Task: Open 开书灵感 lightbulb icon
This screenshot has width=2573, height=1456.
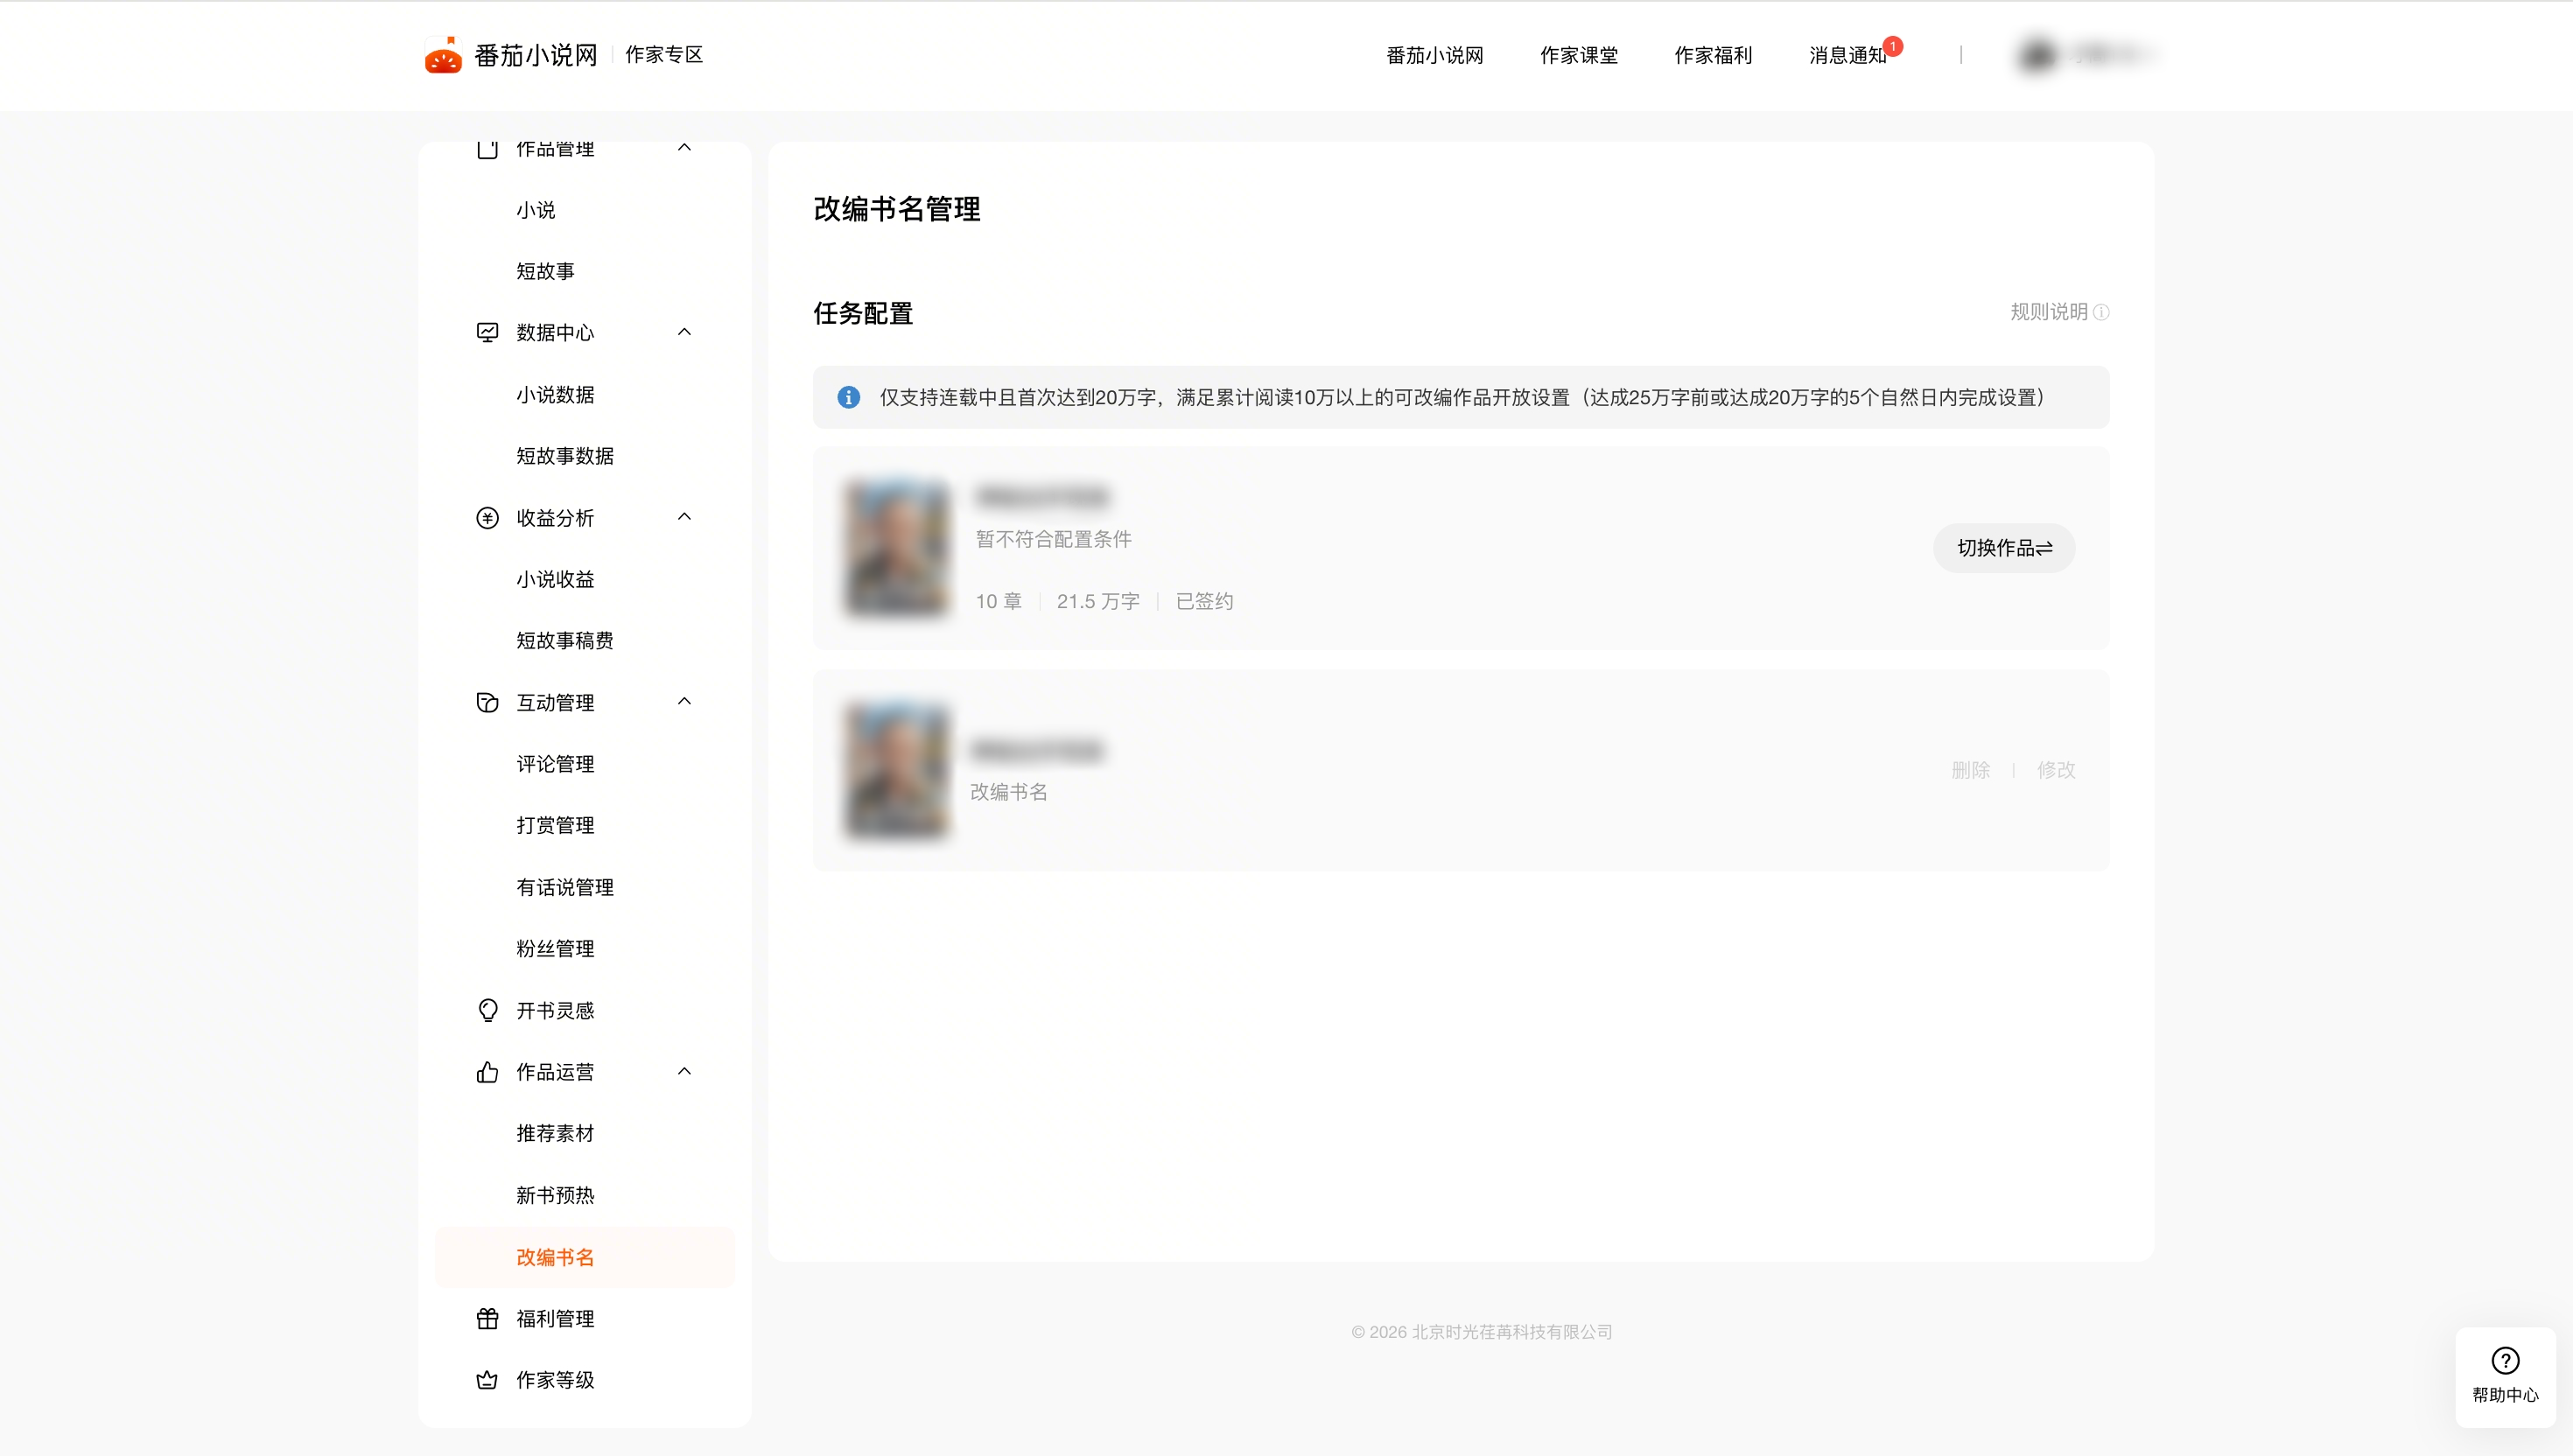Action: point(487,1010)
